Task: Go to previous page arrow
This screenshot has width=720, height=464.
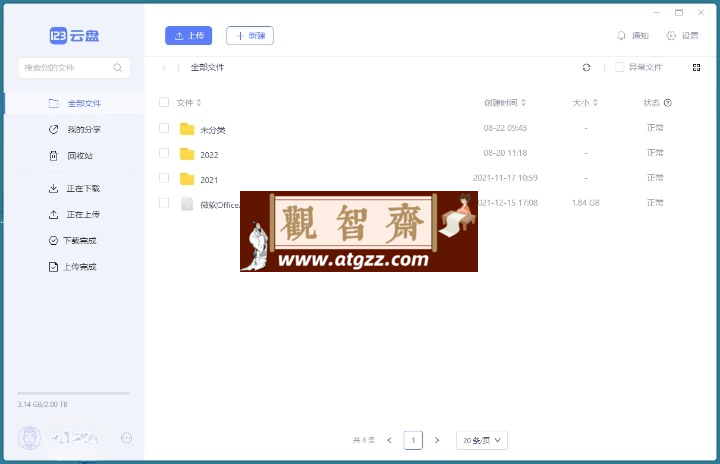Action: click(389, 440)
